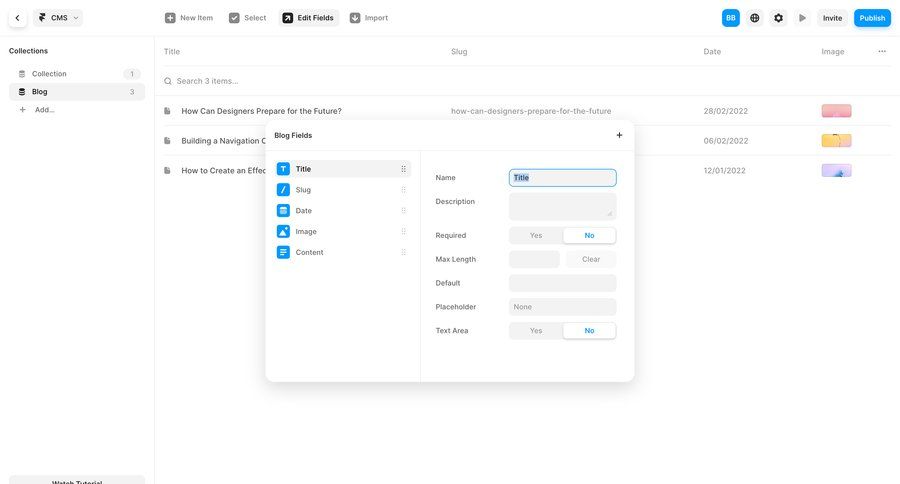Image resolution: width=900 pixels, height=484 pixels.
Task: Select Collection in the sidebar
Action: click(x=77, y=73)
